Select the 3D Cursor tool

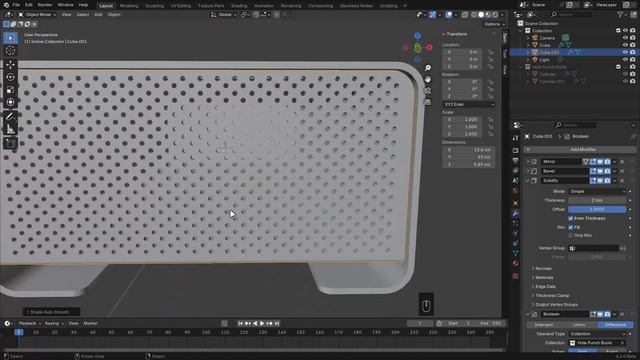coord(11,51)
